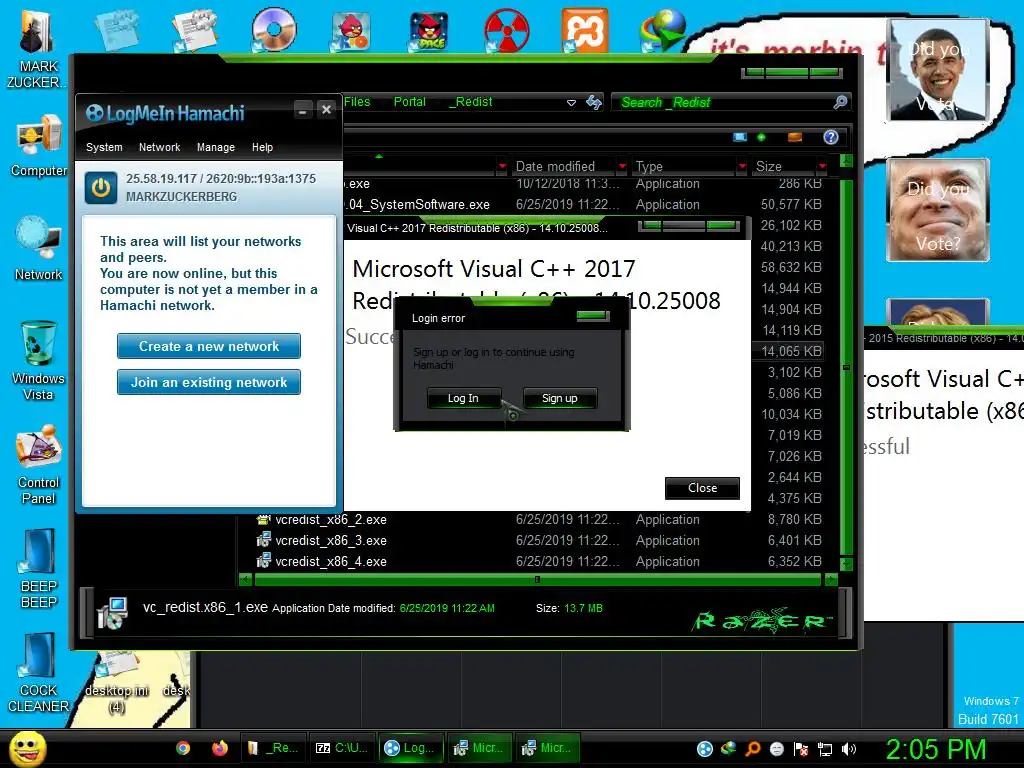Open the Hamachi Help menu
Viewport: 1024px width, 768px height.
[263, 148]
